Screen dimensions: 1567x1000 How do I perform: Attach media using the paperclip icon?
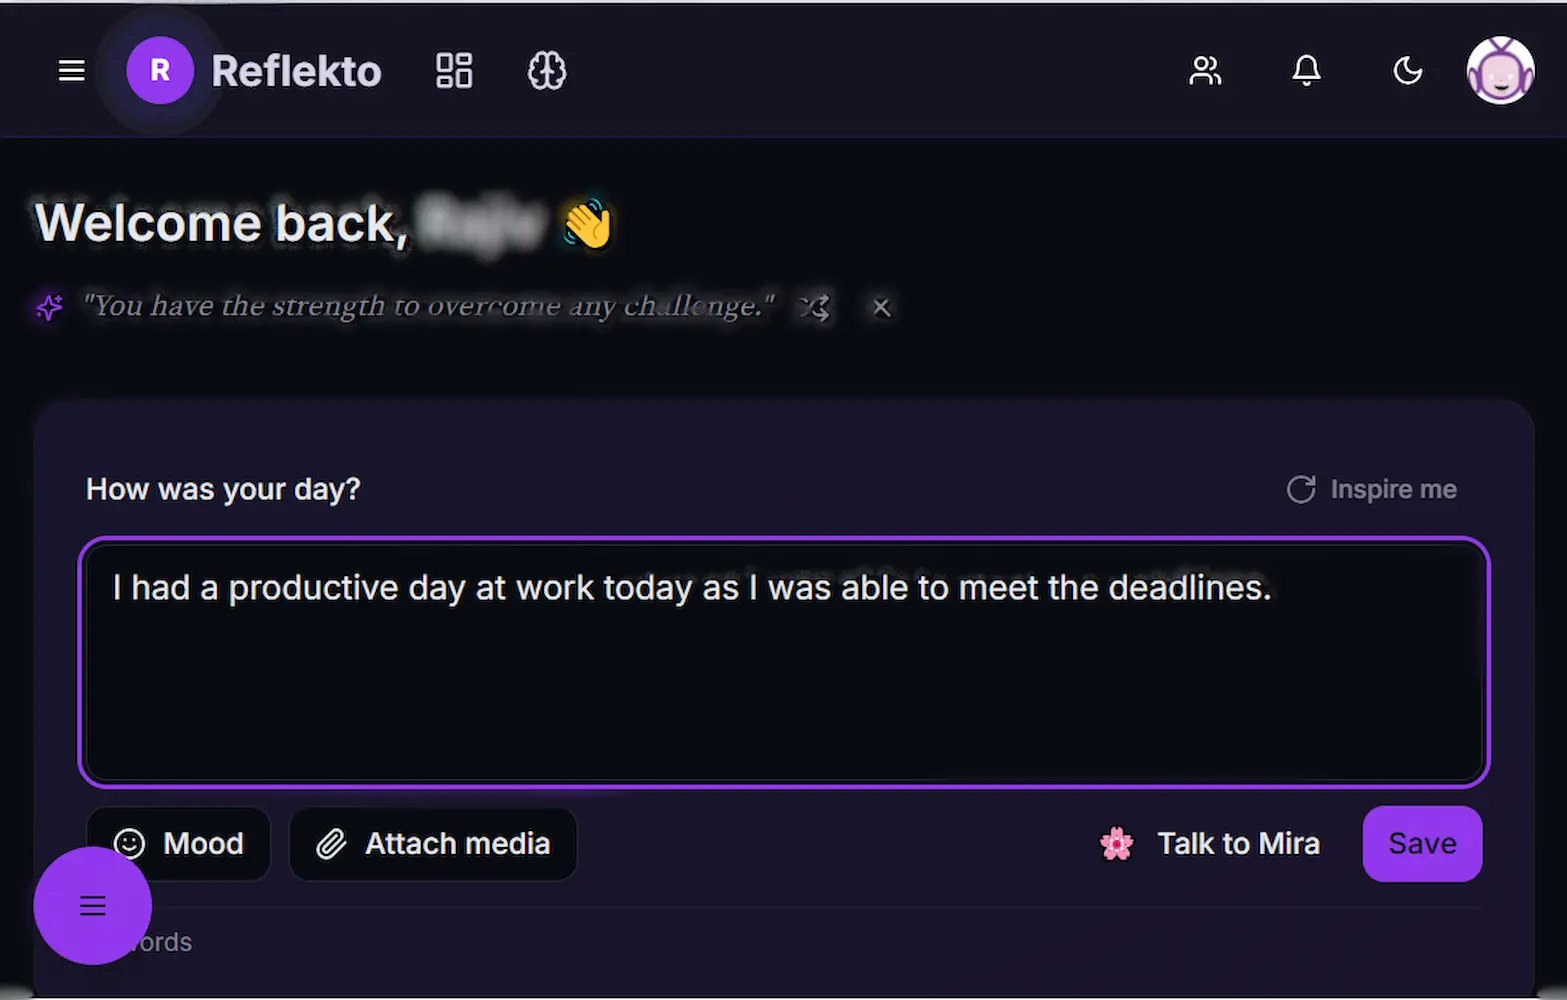[x=331, y=843]
